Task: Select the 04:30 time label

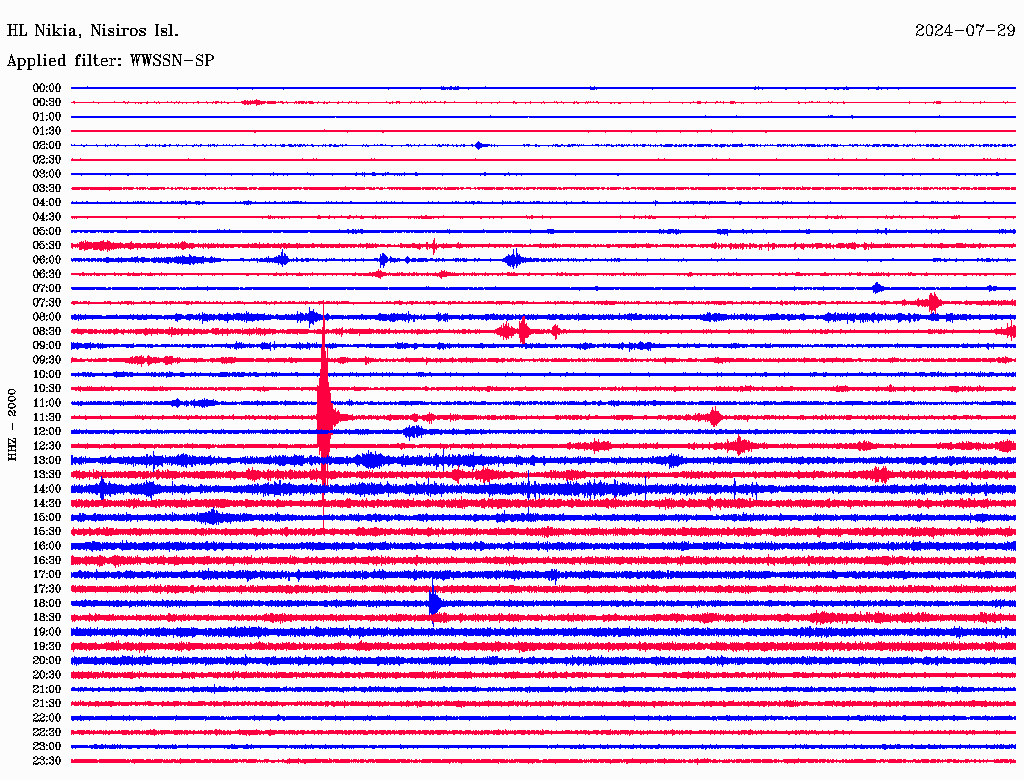Action: coord(47,217)
